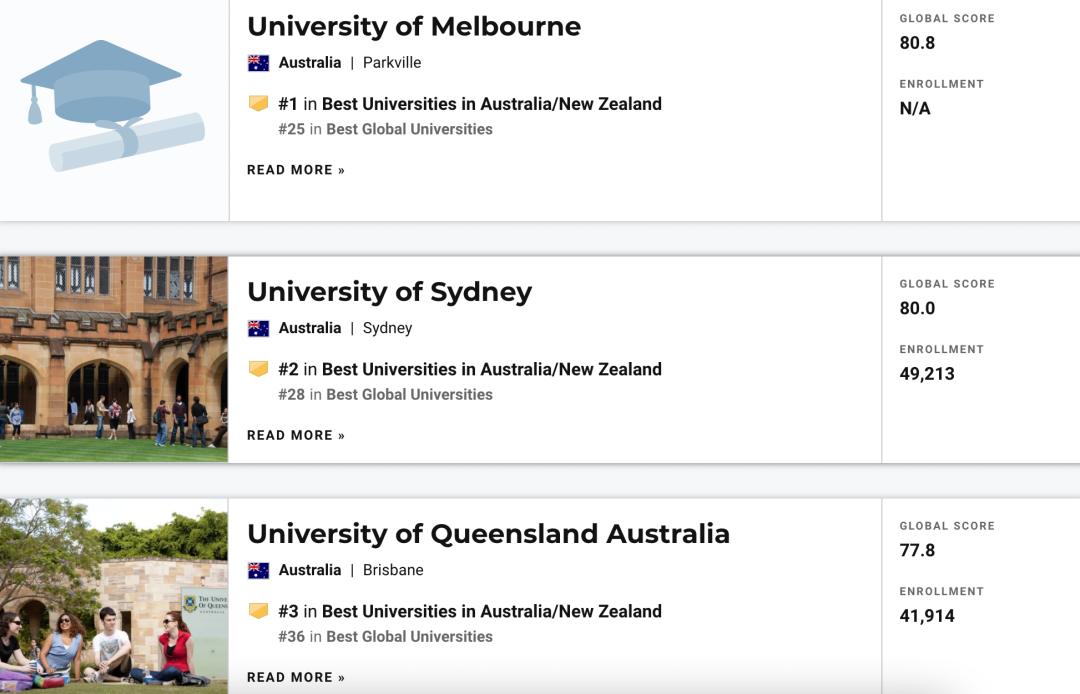
Task: Follow Sydney's #28 Best Global Universities link
Action: [x=385, y=395]
